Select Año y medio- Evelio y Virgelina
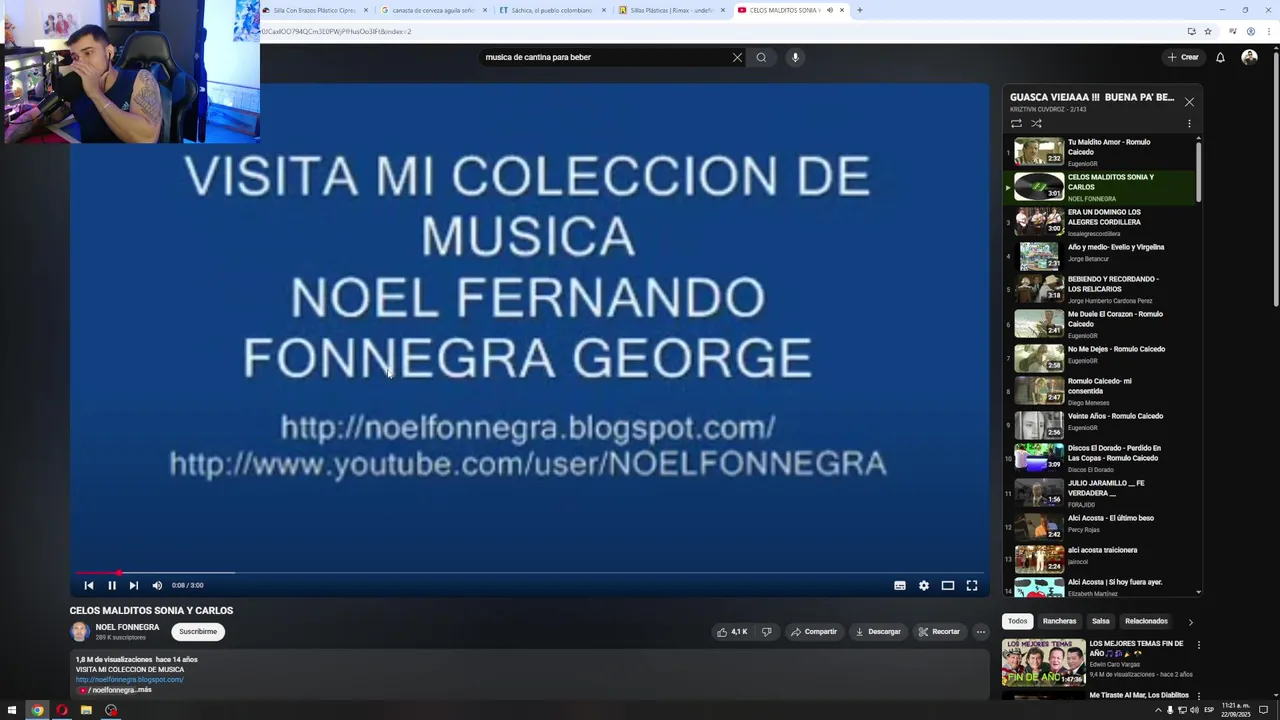This screenshot has width=1280, height=720. tap(1100, 257)
